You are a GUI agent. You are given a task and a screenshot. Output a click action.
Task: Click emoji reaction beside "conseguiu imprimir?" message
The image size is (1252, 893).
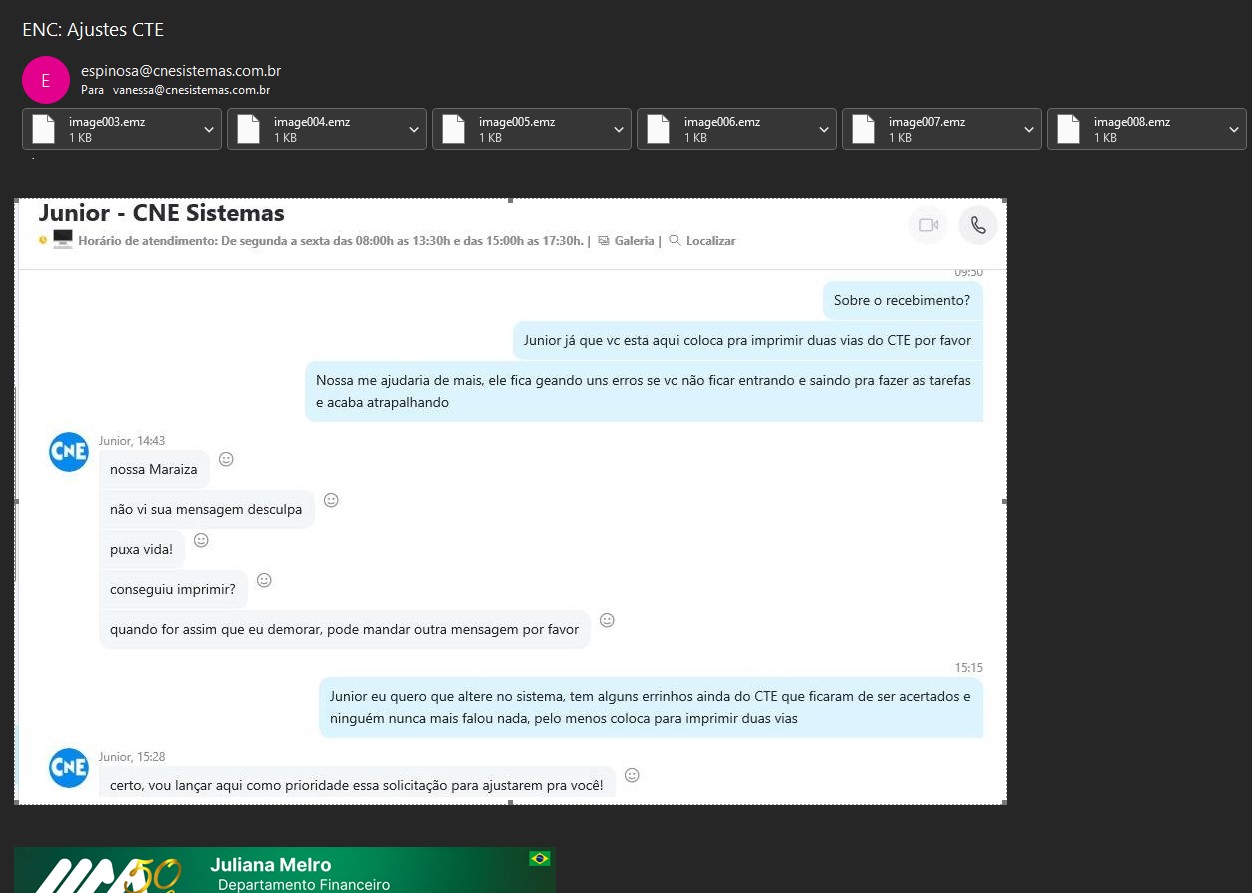pyautogui.click(x=264, y=580)
